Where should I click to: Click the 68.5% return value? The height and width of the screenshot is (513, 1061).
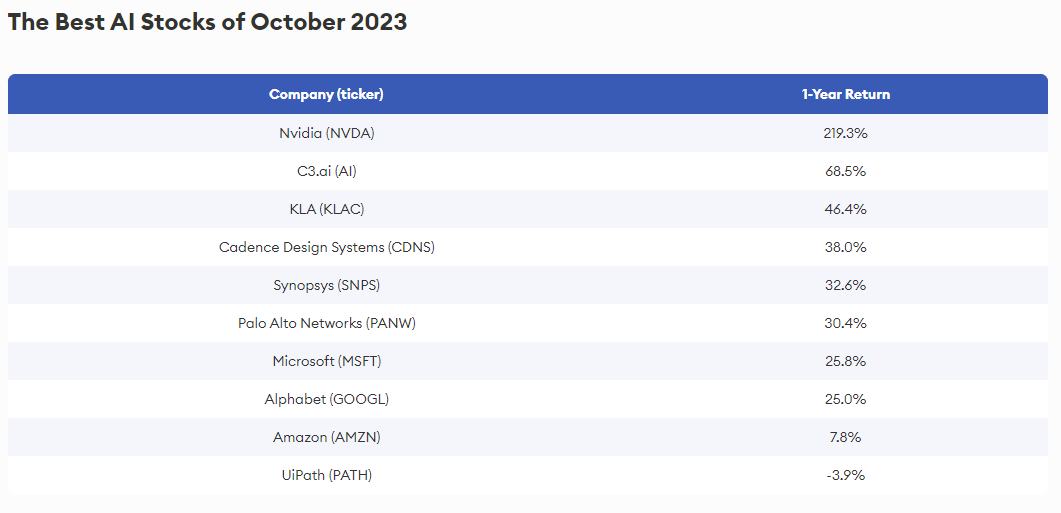846,171
